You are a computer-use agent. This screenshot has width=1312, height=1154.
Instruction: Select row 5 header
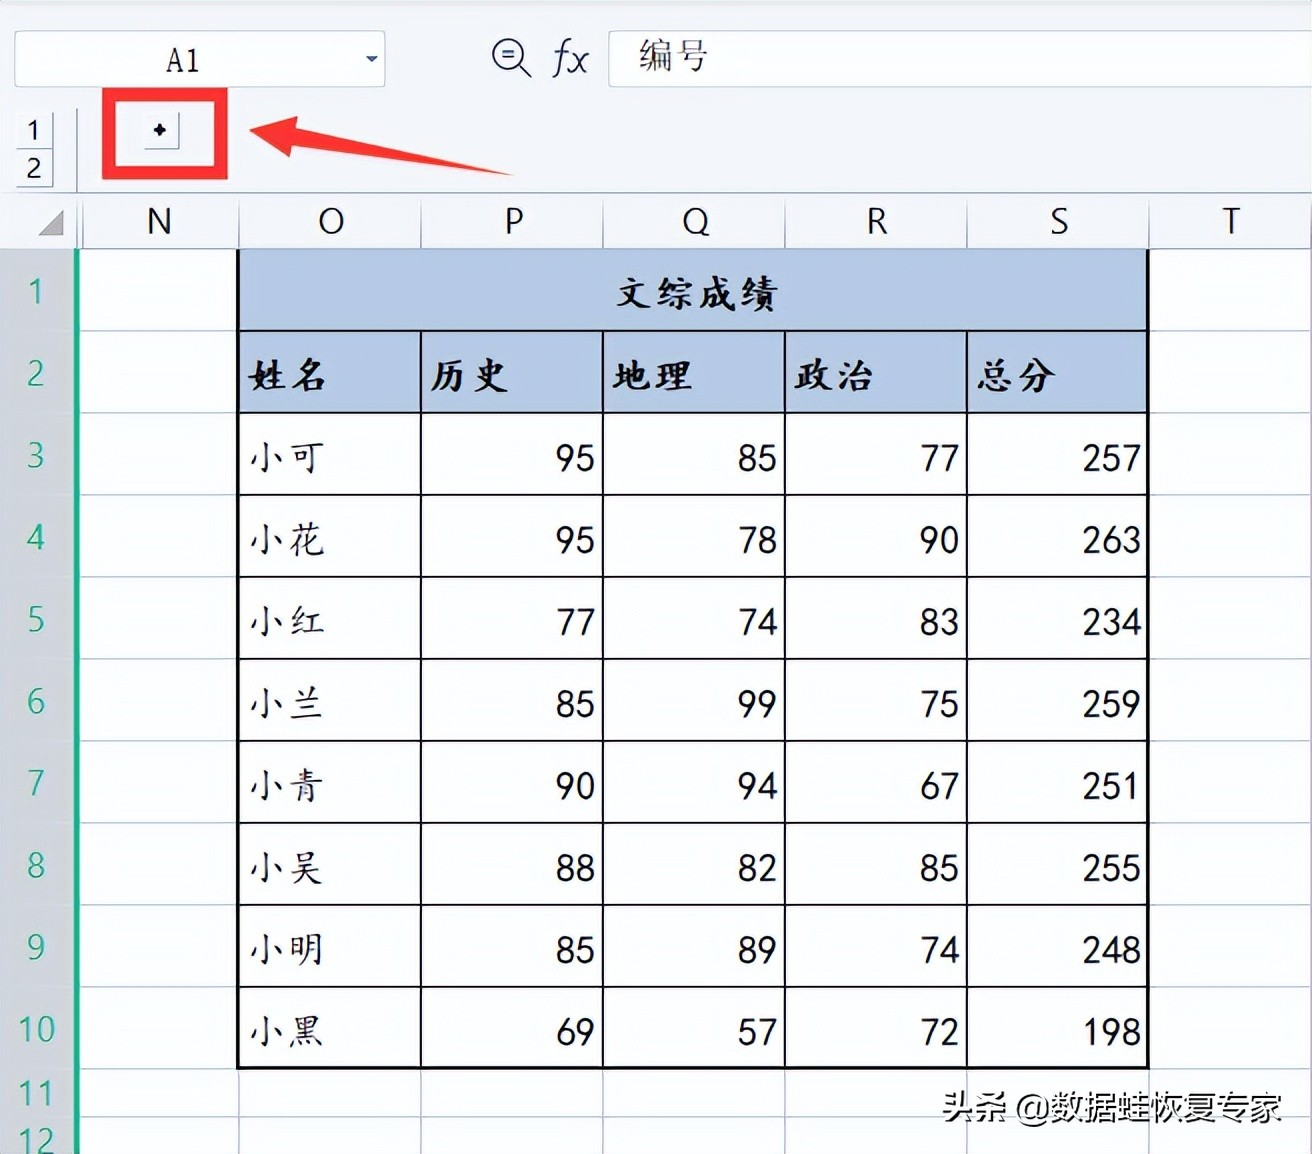37,619
